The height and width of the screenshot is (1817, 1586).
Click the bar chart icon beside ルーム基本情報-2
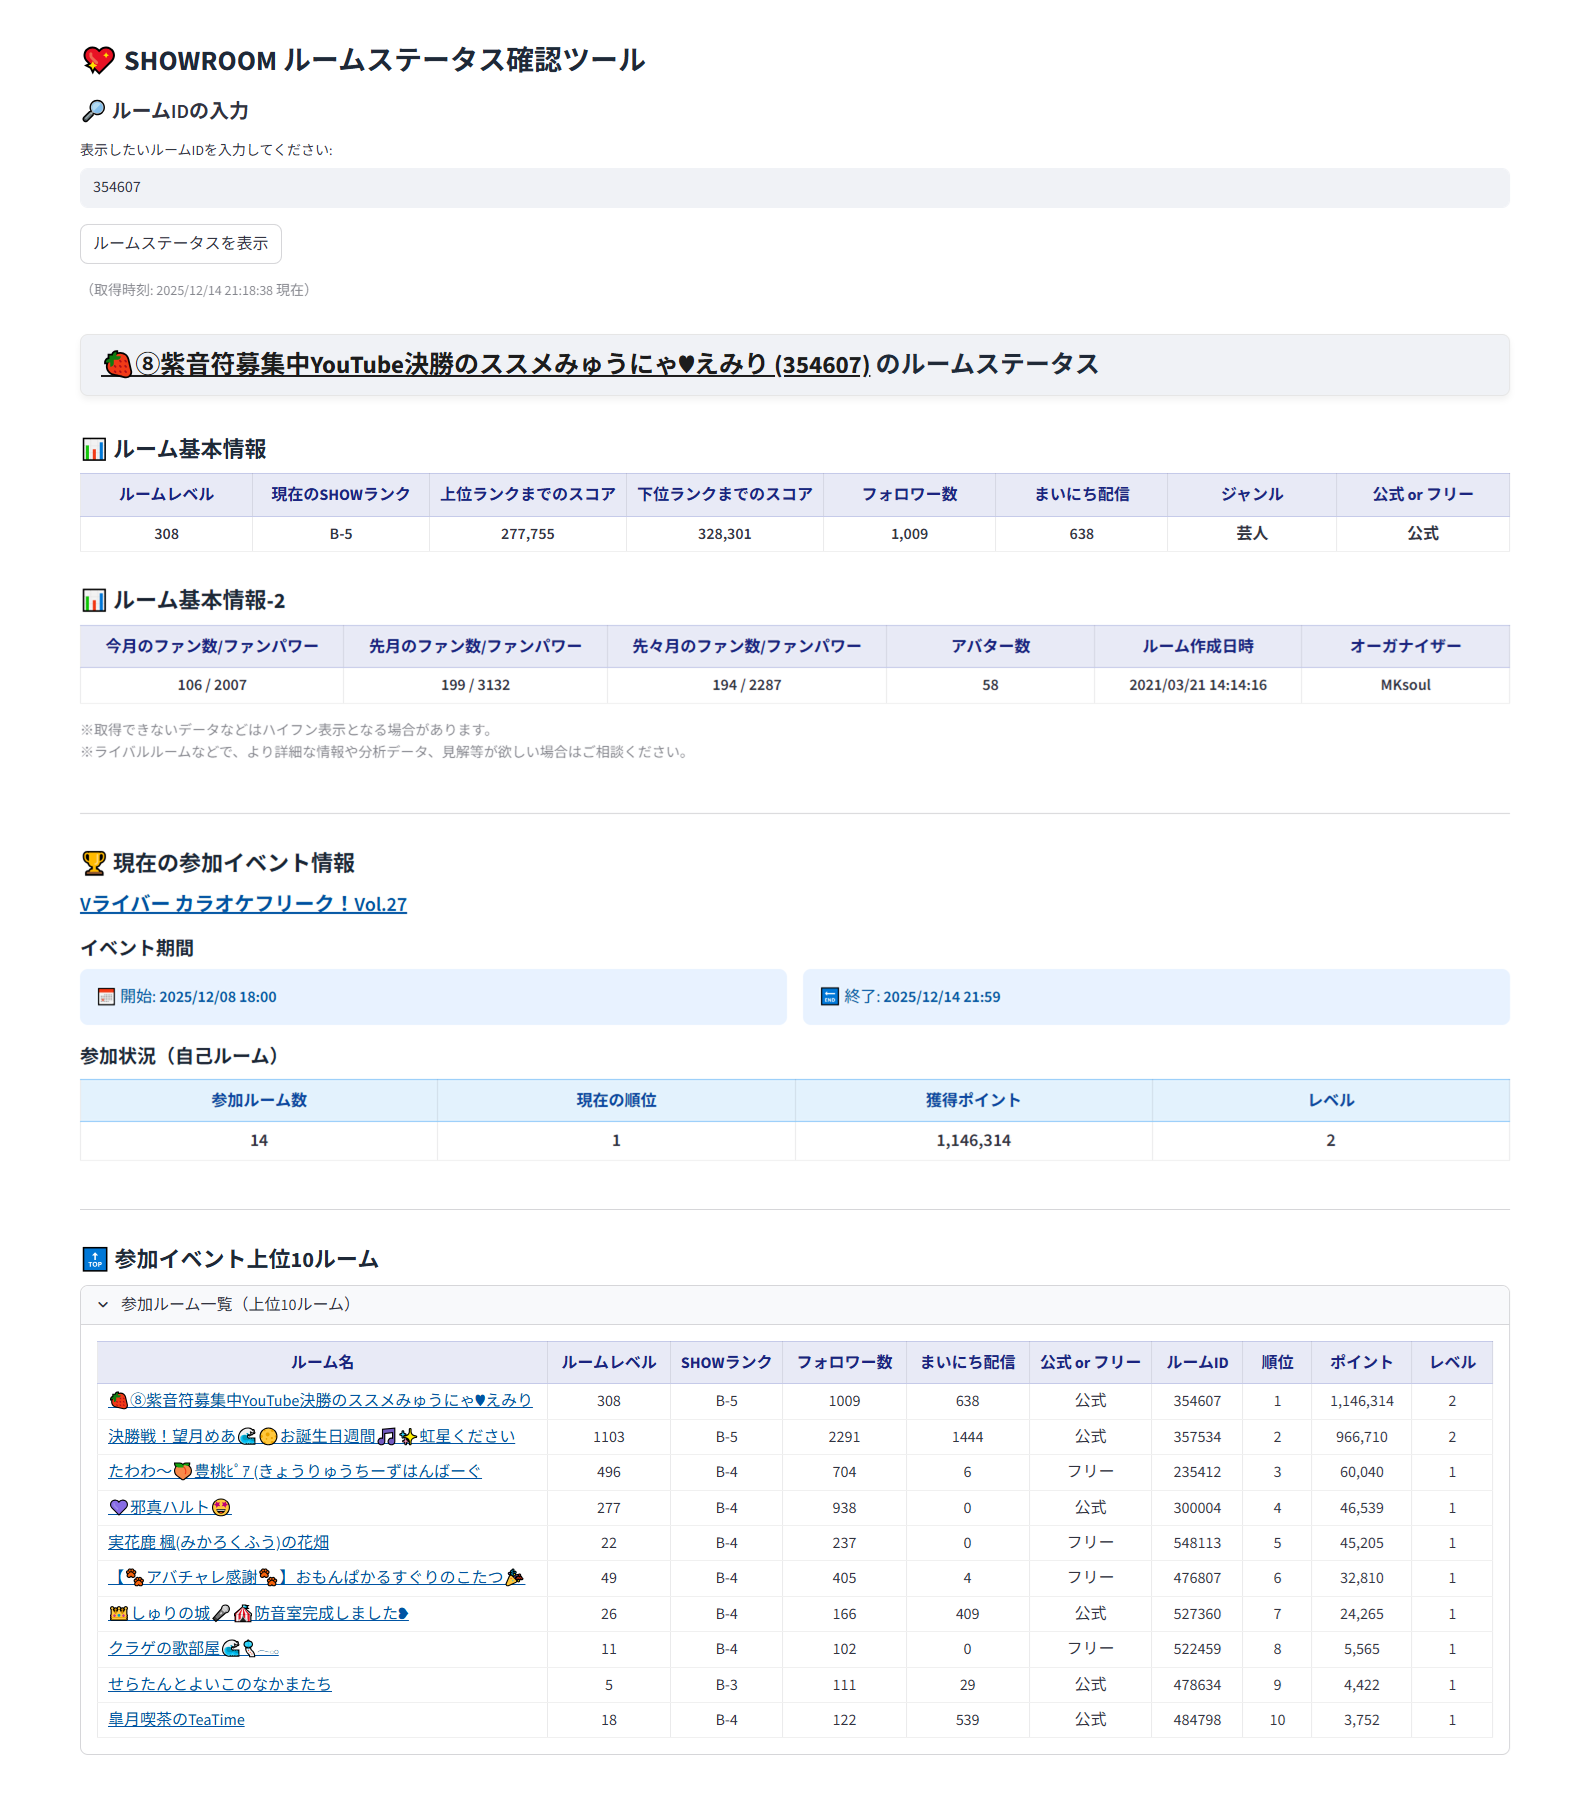(x=94, y=601)
